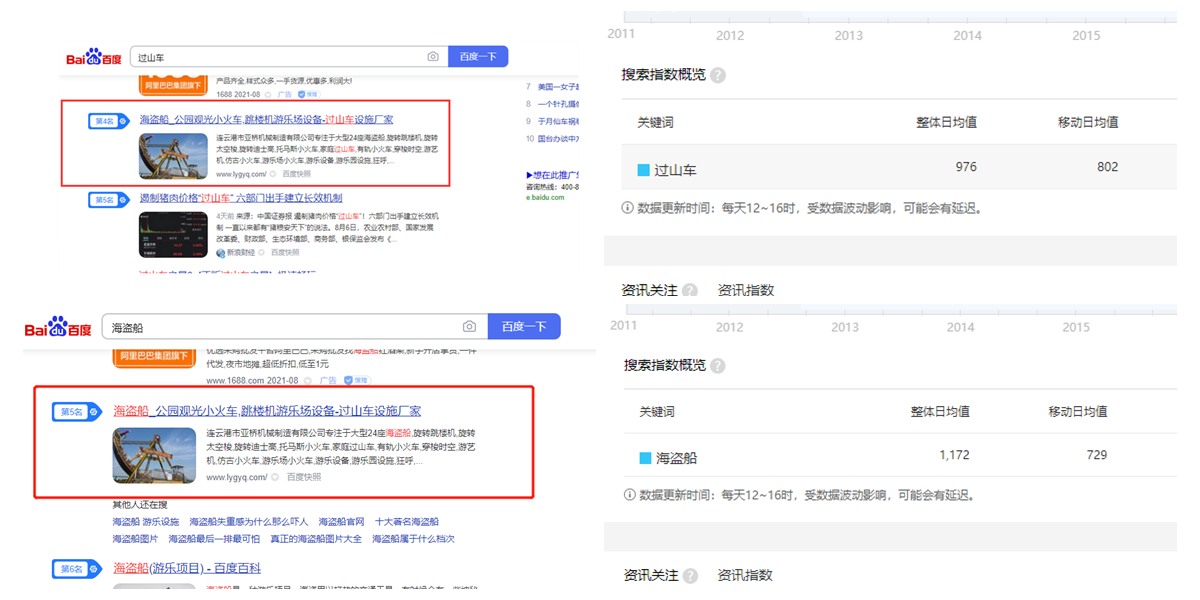Click the 新浪财经 globe source icon
The image size is (1200, 600).
click(x=221, y=253)
